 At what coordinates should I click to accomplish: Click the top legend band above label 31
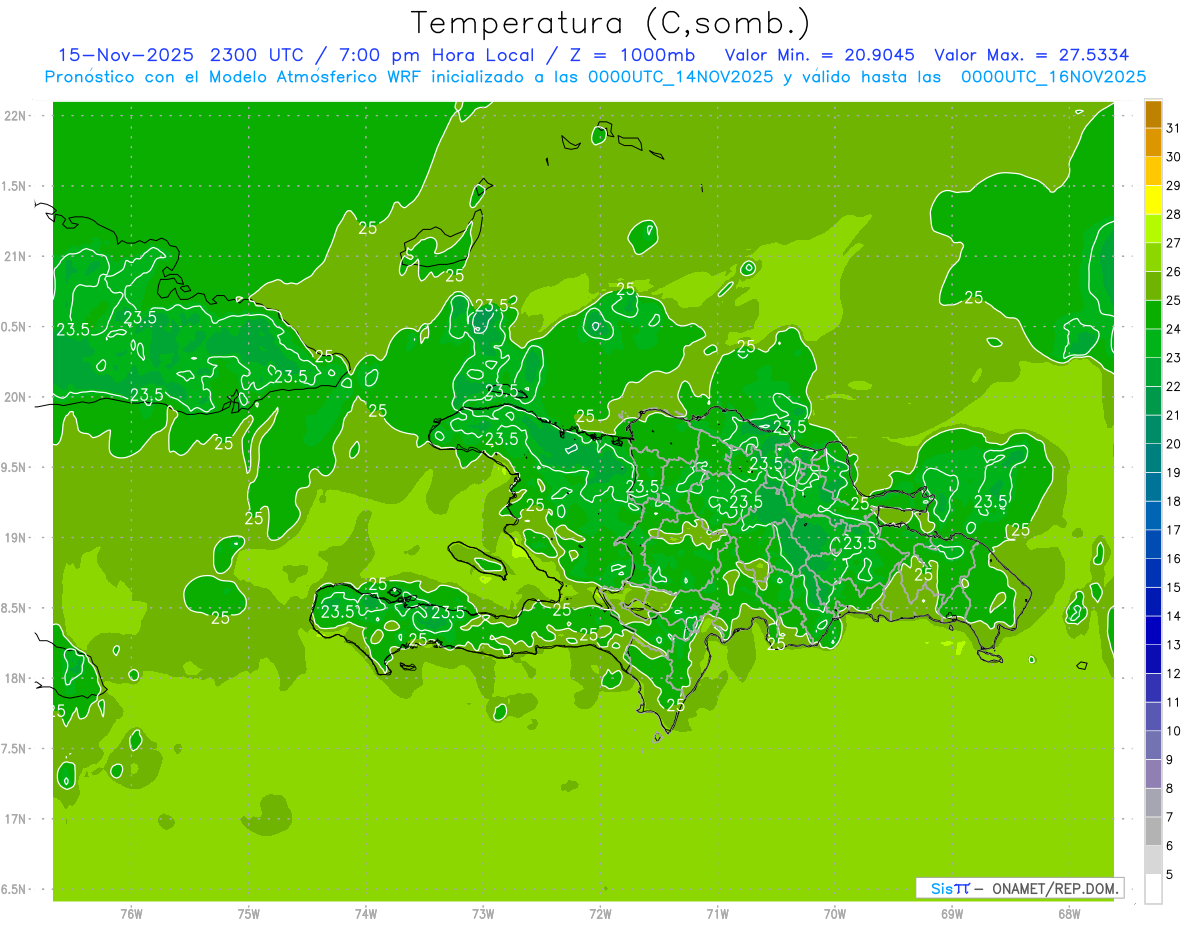[x=1153, y=115]
